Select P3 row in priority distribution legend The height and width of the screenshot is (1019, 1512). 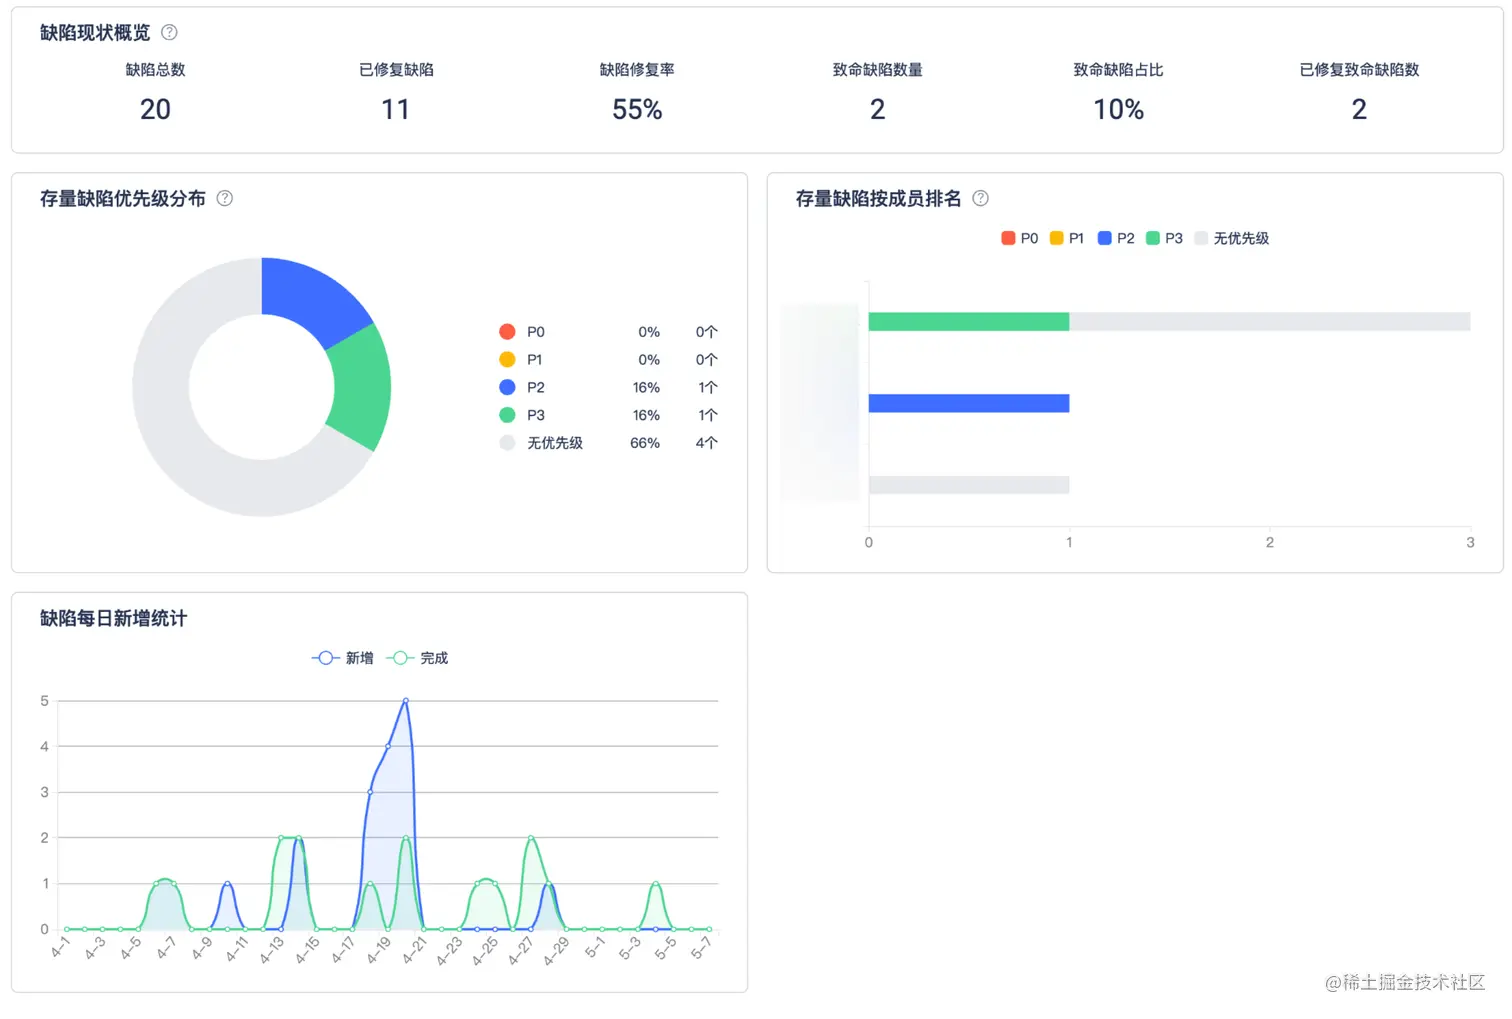(608, 415)
